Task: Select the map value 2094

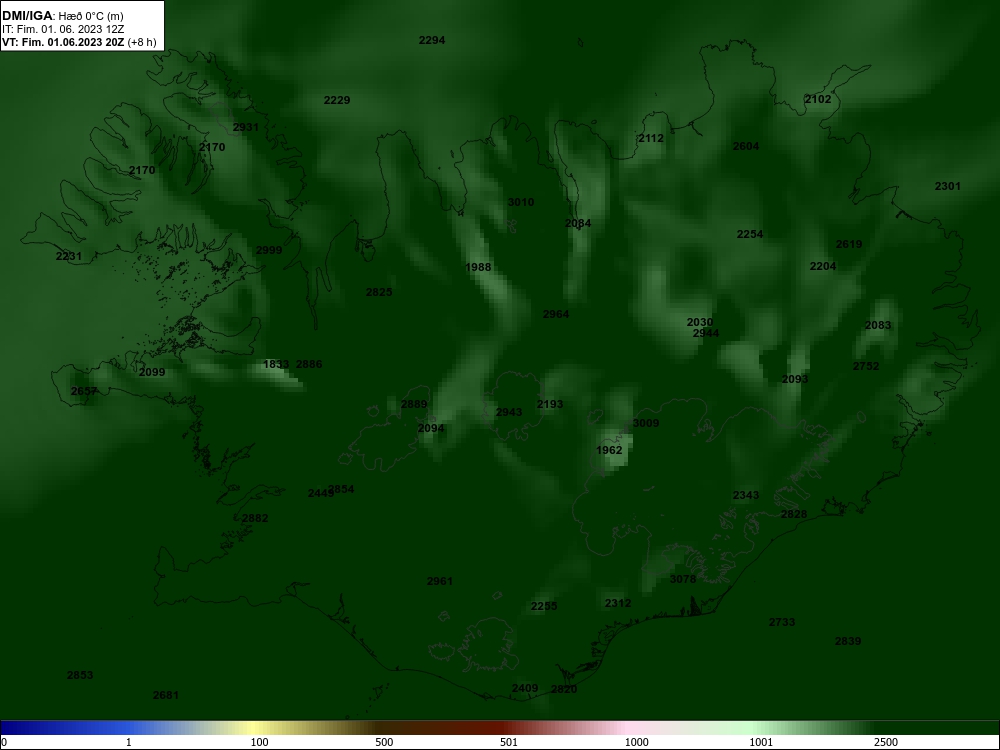Action: (x=430, y=429)
